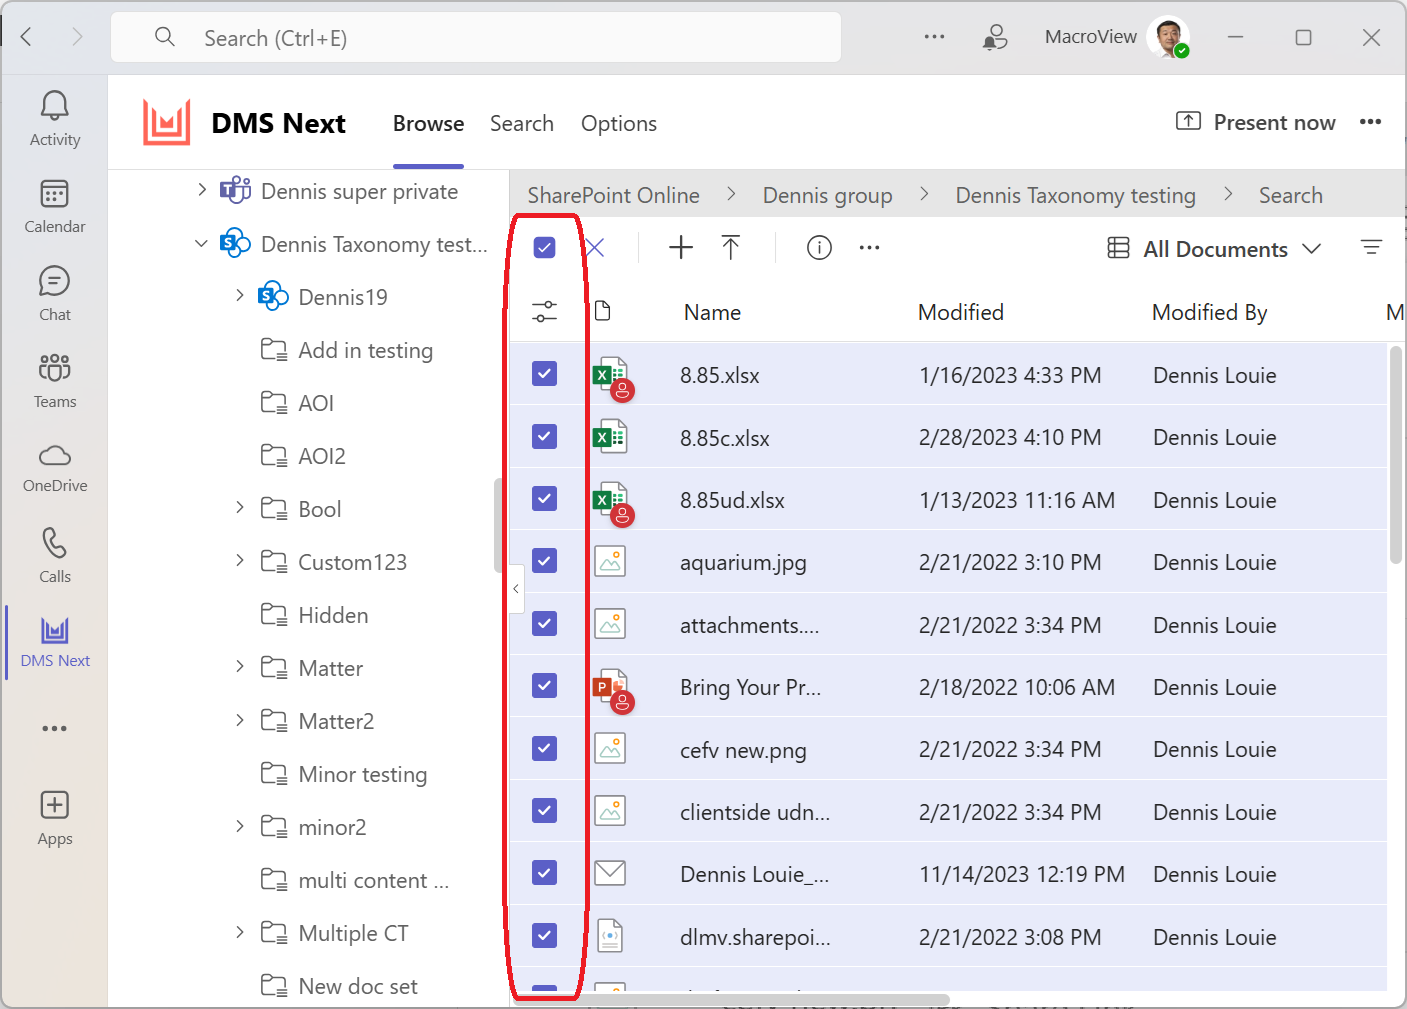Go to SharePoint Online breadcrumb
Screen dimensions: 1407x1009
pyautogui.click(x=613, y=195)
